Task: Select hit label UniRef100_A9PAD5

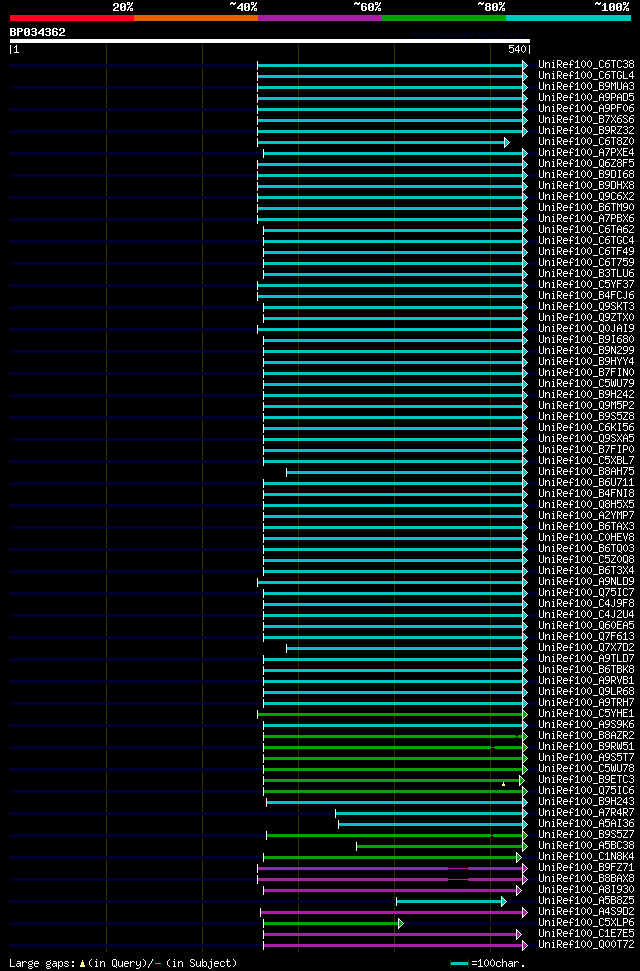Action: click(x=586, y=98)
